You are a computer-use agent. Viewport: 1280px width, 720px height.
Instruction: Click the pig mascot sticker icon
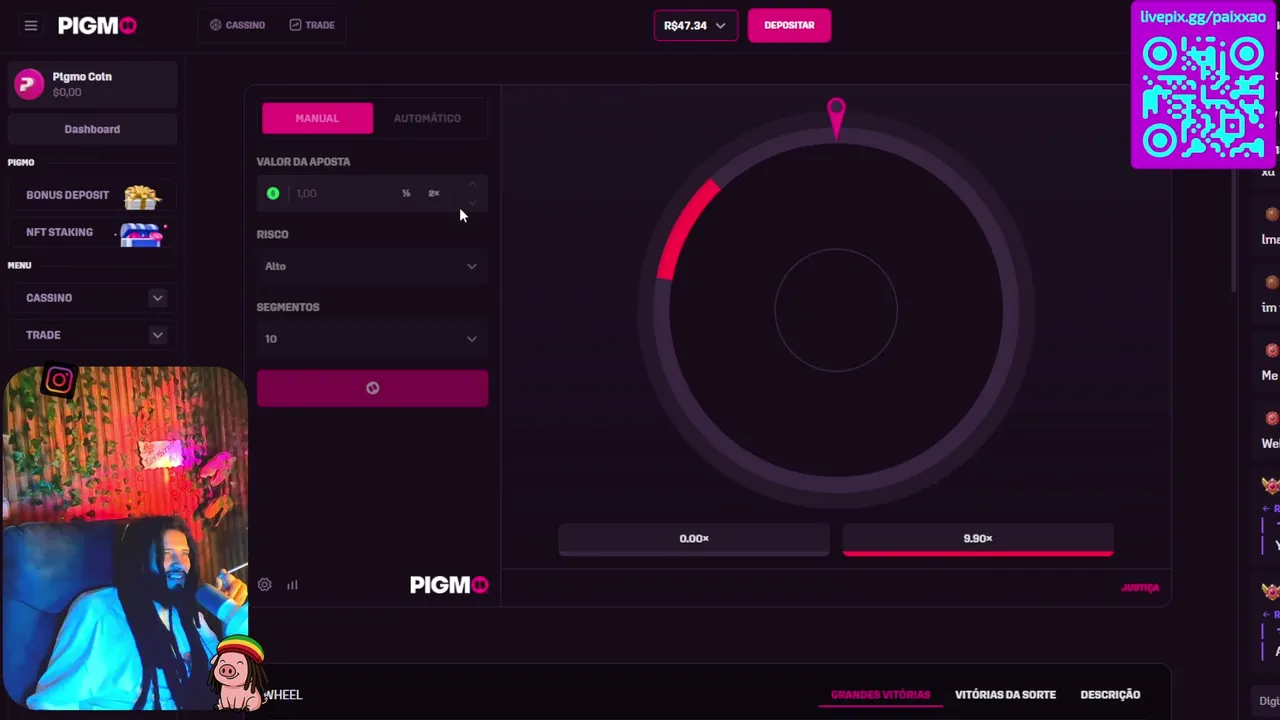tap(237, 672)
